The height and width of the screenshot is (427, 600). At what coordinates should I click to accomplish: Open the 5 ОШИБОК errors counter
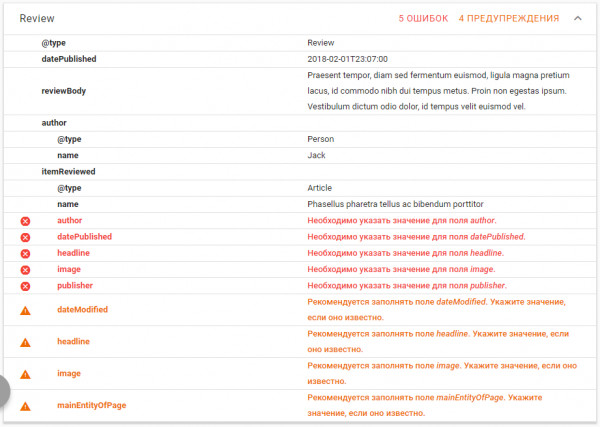coord(423,18)
